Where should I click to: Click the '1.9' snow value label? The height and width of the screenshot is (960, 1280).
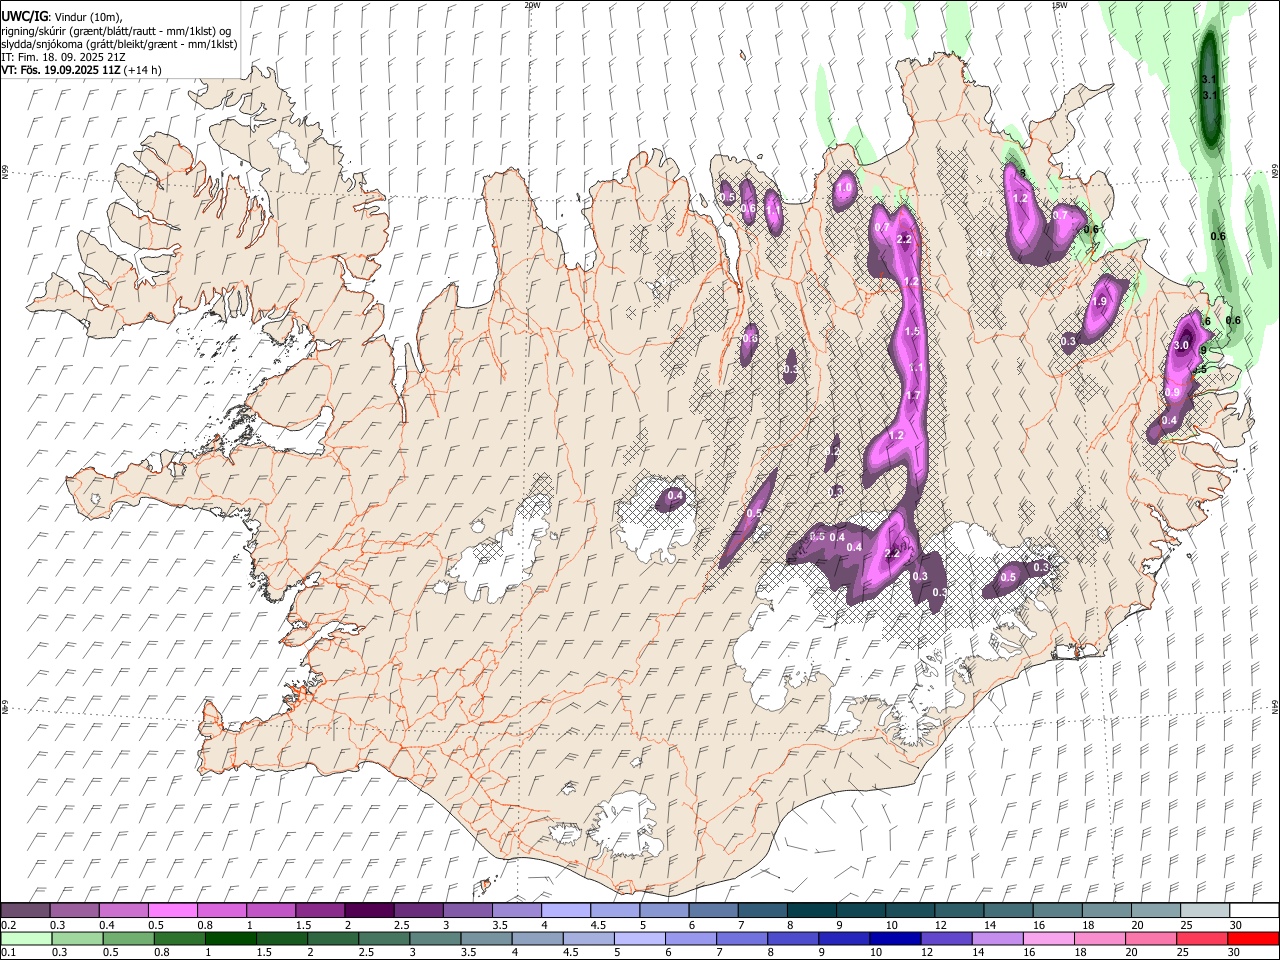(1100, 302)
